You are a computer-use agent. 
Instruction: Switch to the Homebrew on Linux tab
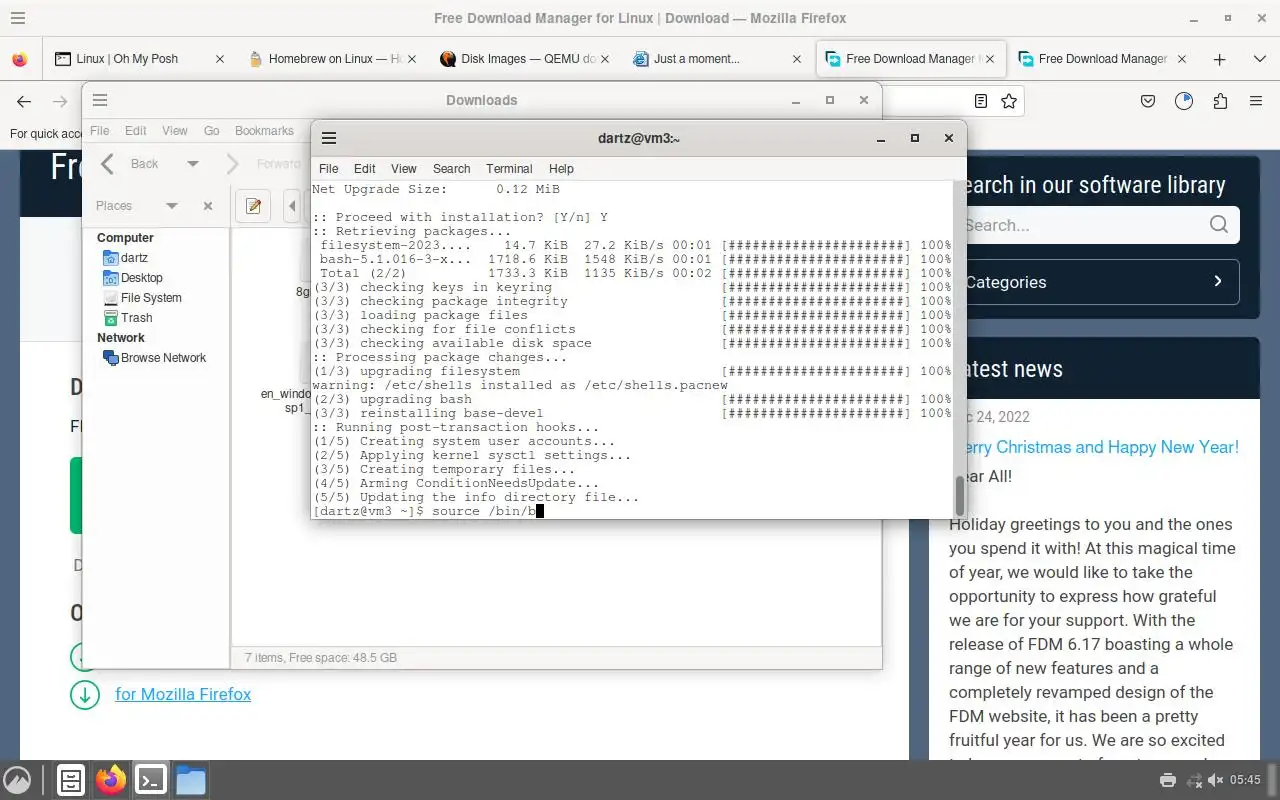(333, 59)
